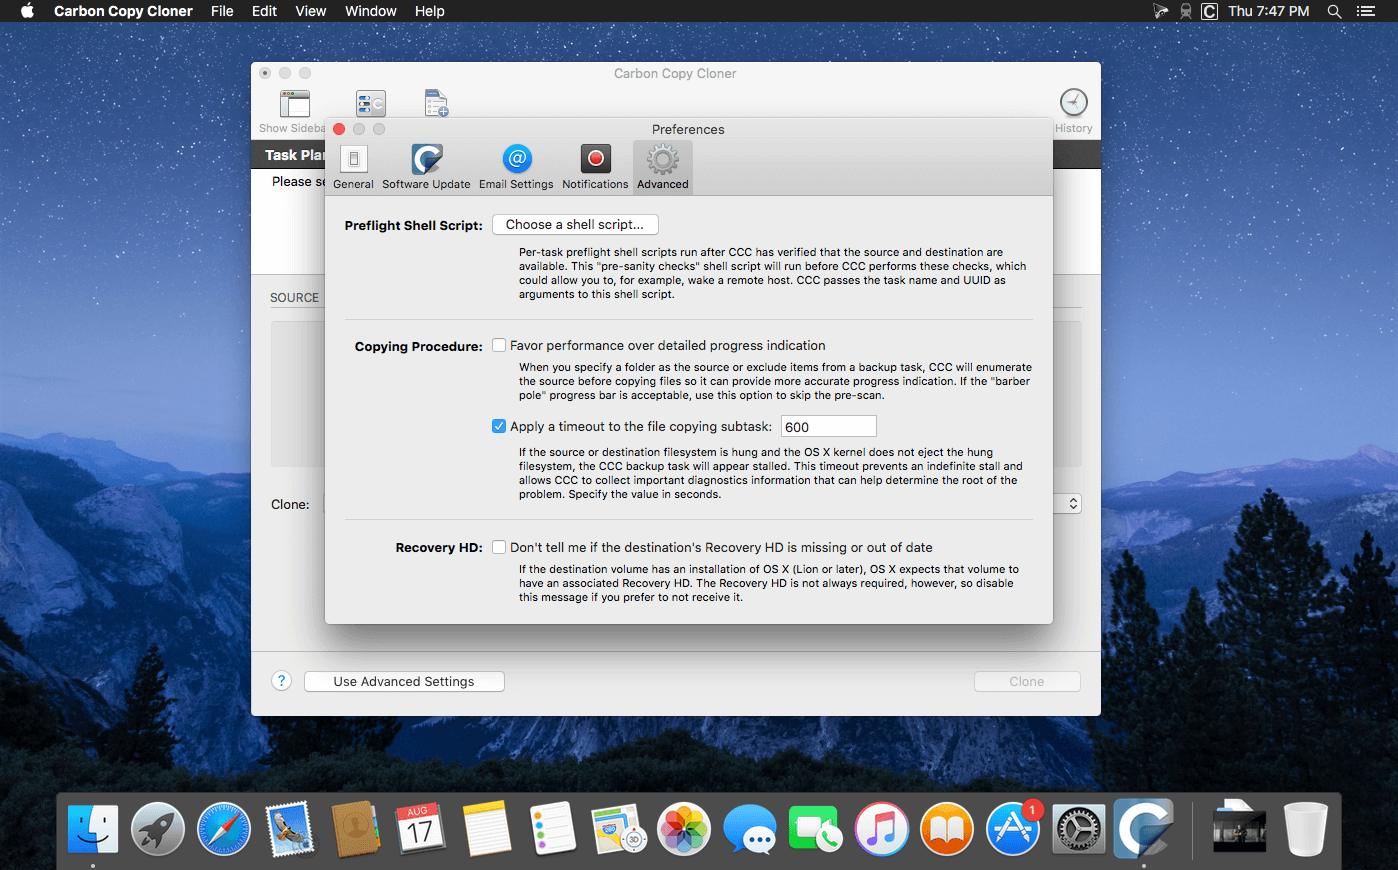
Task: Open Messages from the dock
Action: click(x=750, y=829)
